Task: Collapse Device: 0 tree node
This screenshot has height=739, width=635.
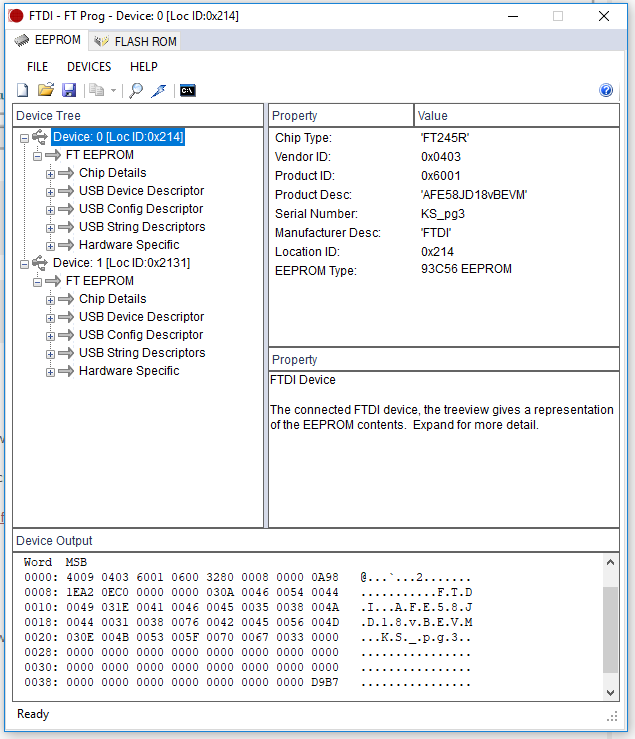Action: (x=25, y=138)
